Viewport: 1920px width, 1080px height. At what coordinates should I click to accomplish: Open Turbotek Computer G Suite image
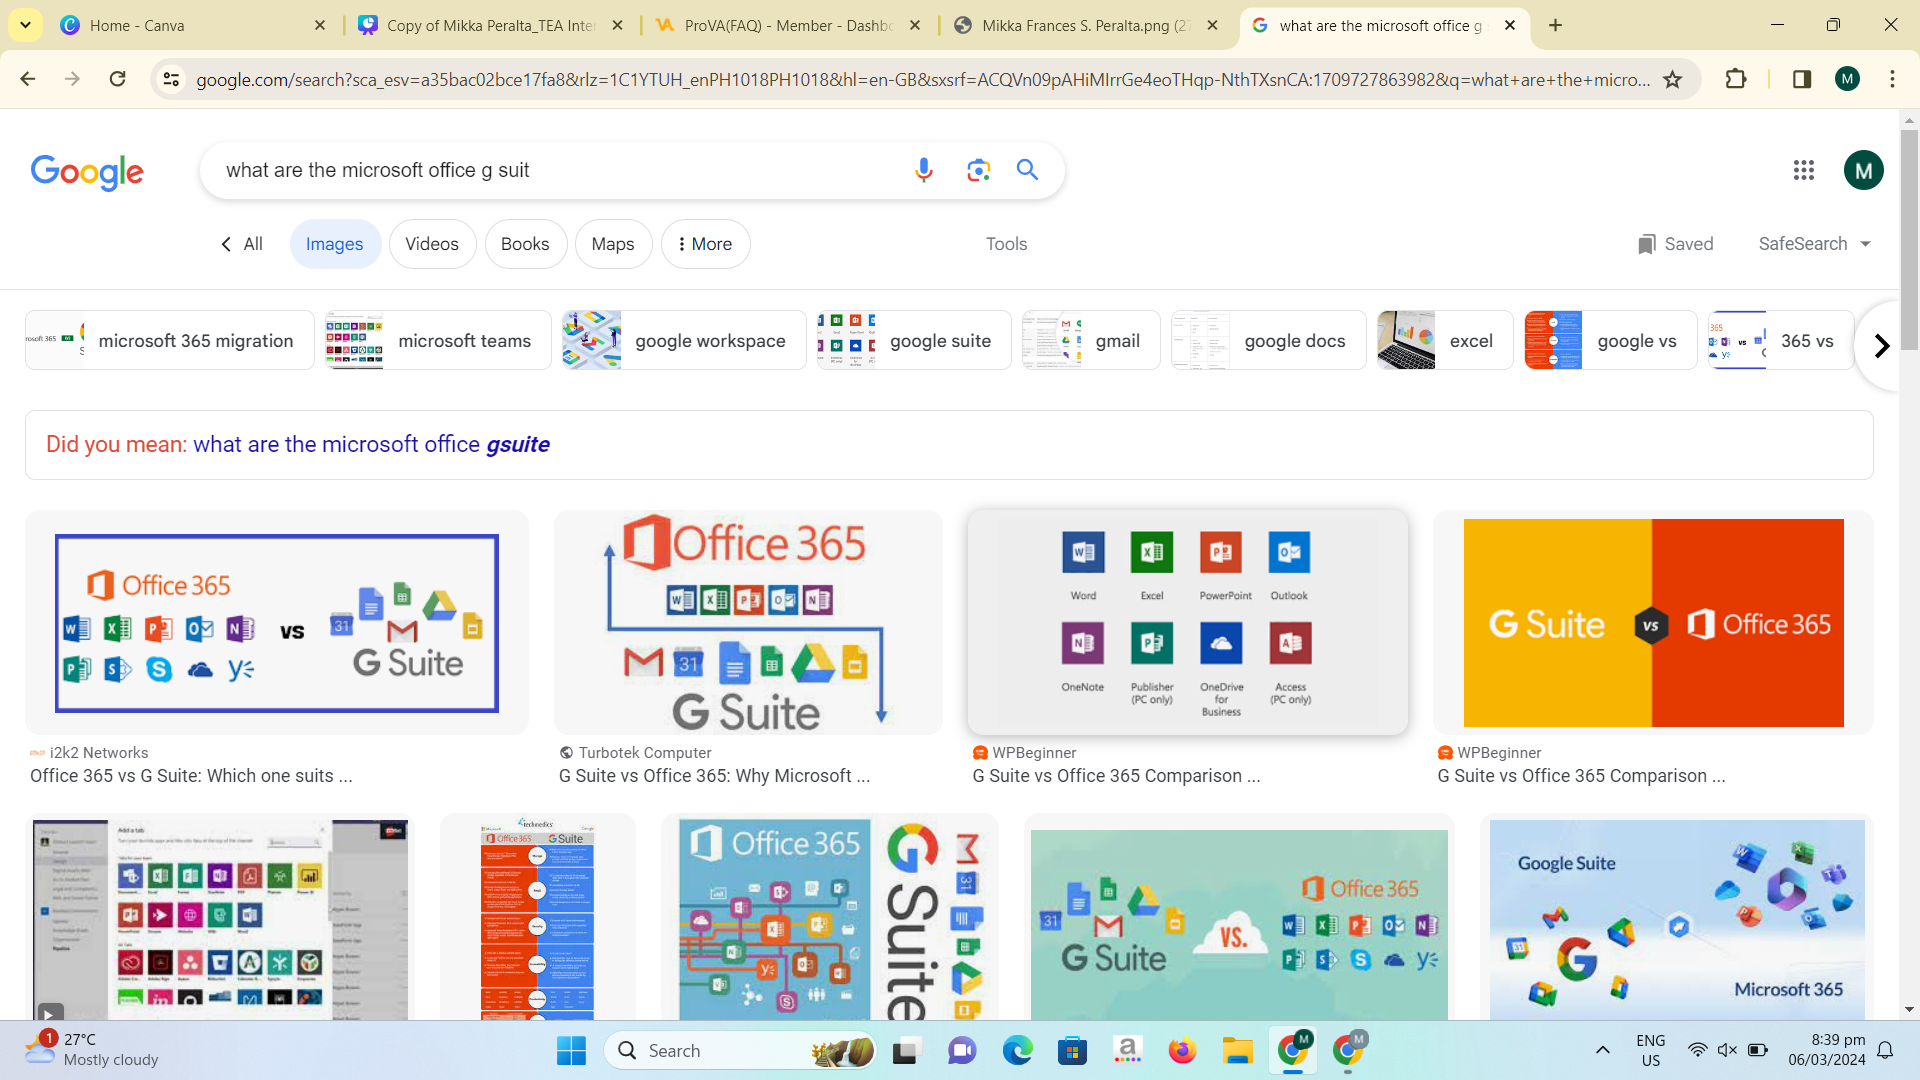click(x=748, y=623)
